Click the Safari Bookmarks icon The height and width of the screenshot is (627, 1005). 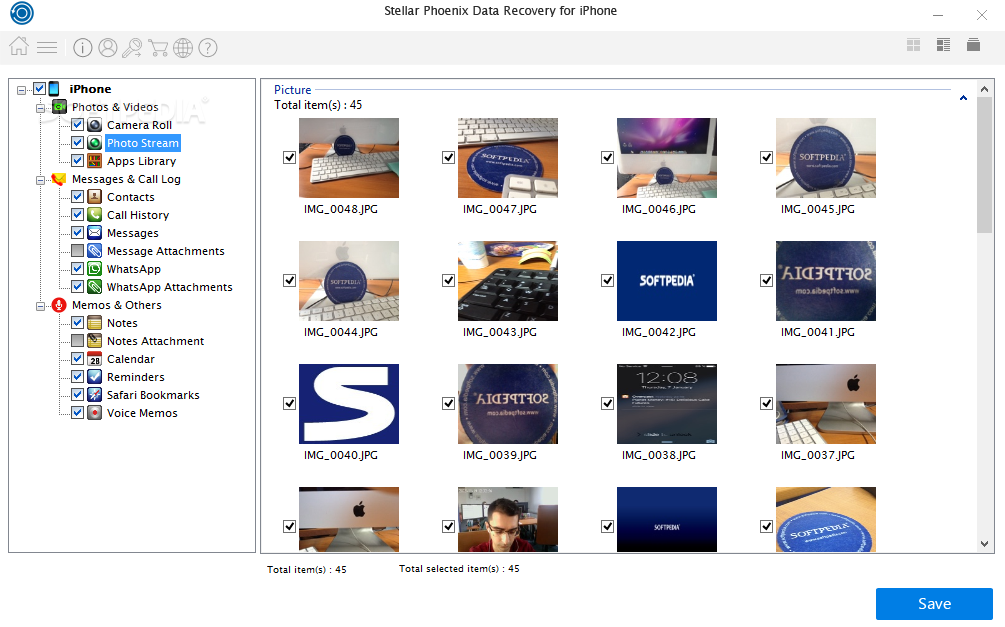94,394
